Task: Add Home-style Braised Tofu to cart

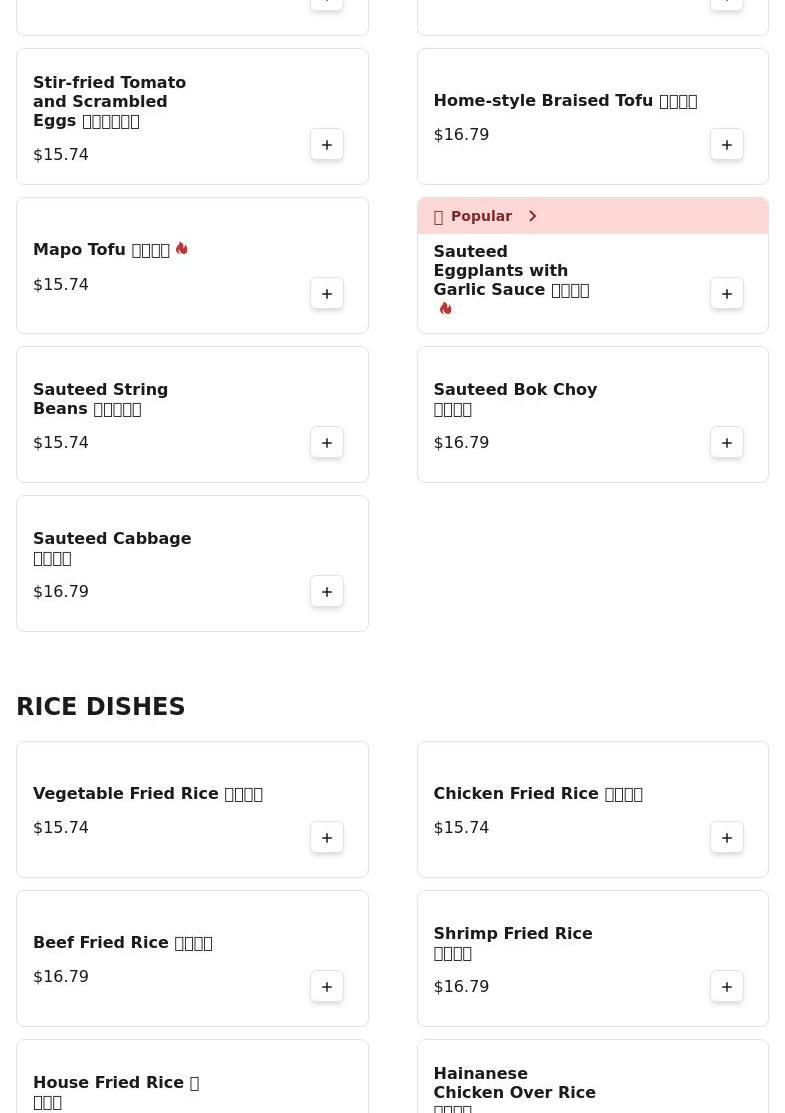Action: coord(727,145)
